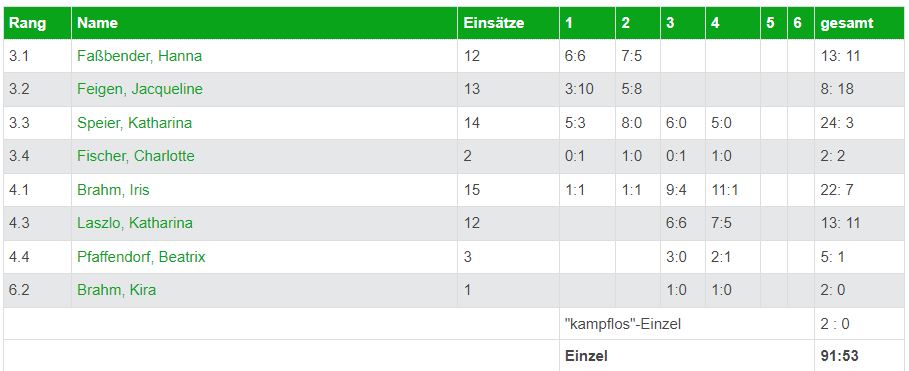Open player link Feigen, Jacqueline
The width and height of the screenshot is (909, 371).
coord(140,89)
